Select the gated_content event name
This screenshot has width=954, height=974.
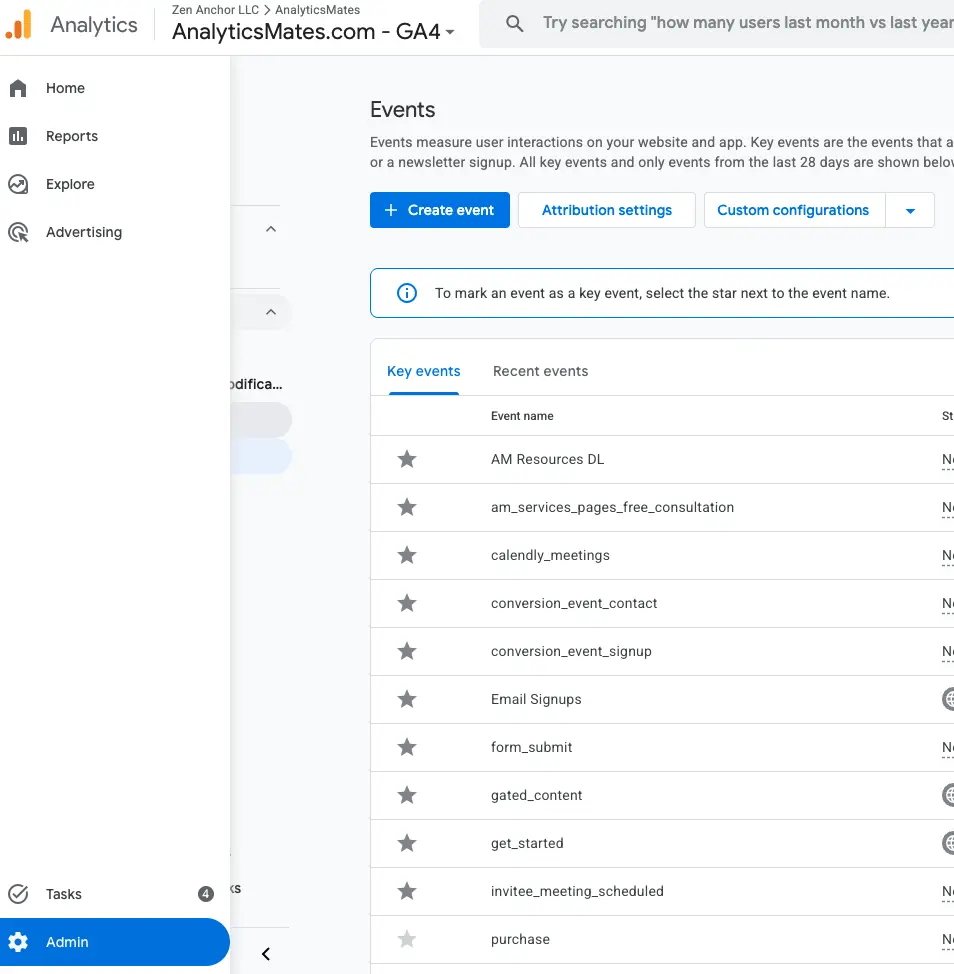[537, 795]
